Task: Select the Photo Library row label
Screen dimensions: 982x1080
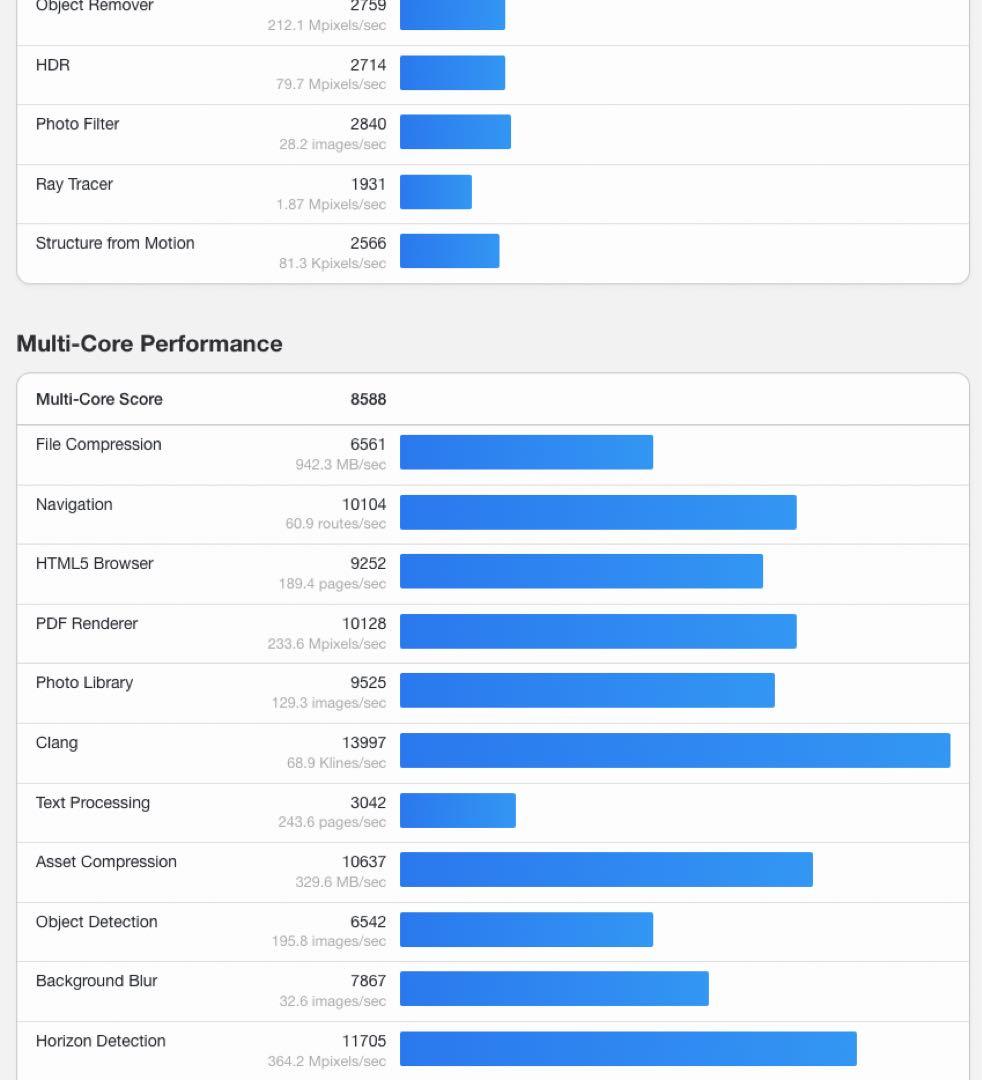Action: [84, 683]
